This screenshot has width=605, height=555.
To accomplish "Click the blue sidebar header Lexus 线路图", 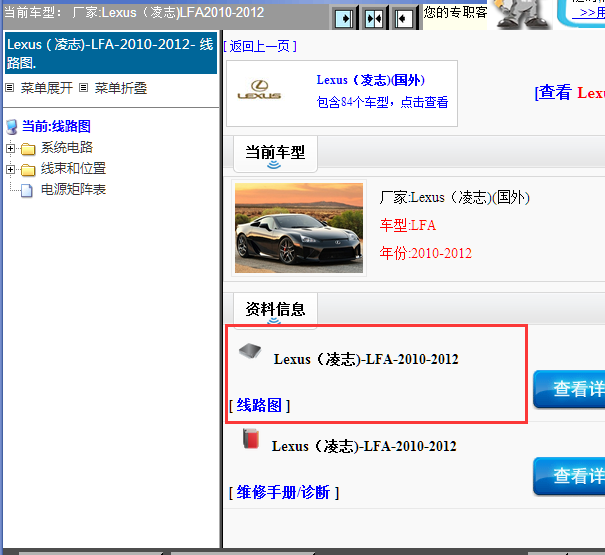I will 111,53.
